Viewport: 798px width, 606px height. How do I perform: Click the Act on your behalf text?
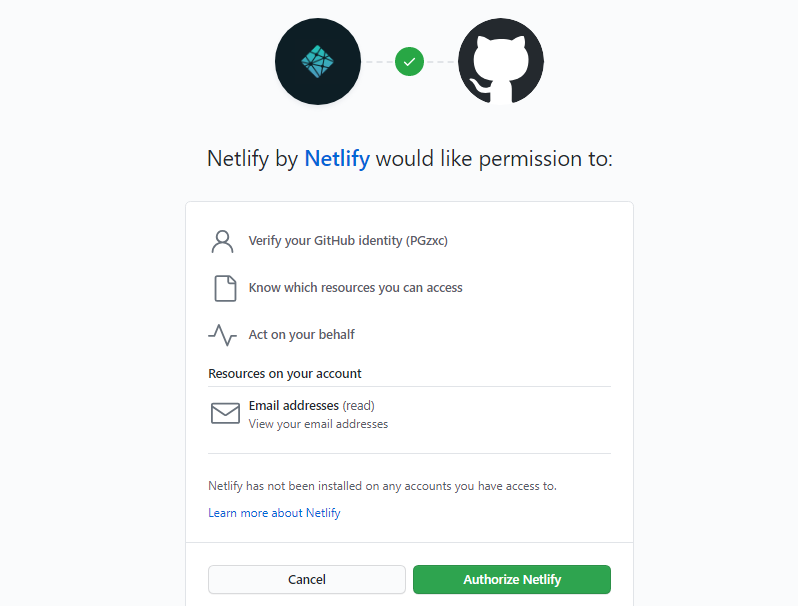coord(301,335)
